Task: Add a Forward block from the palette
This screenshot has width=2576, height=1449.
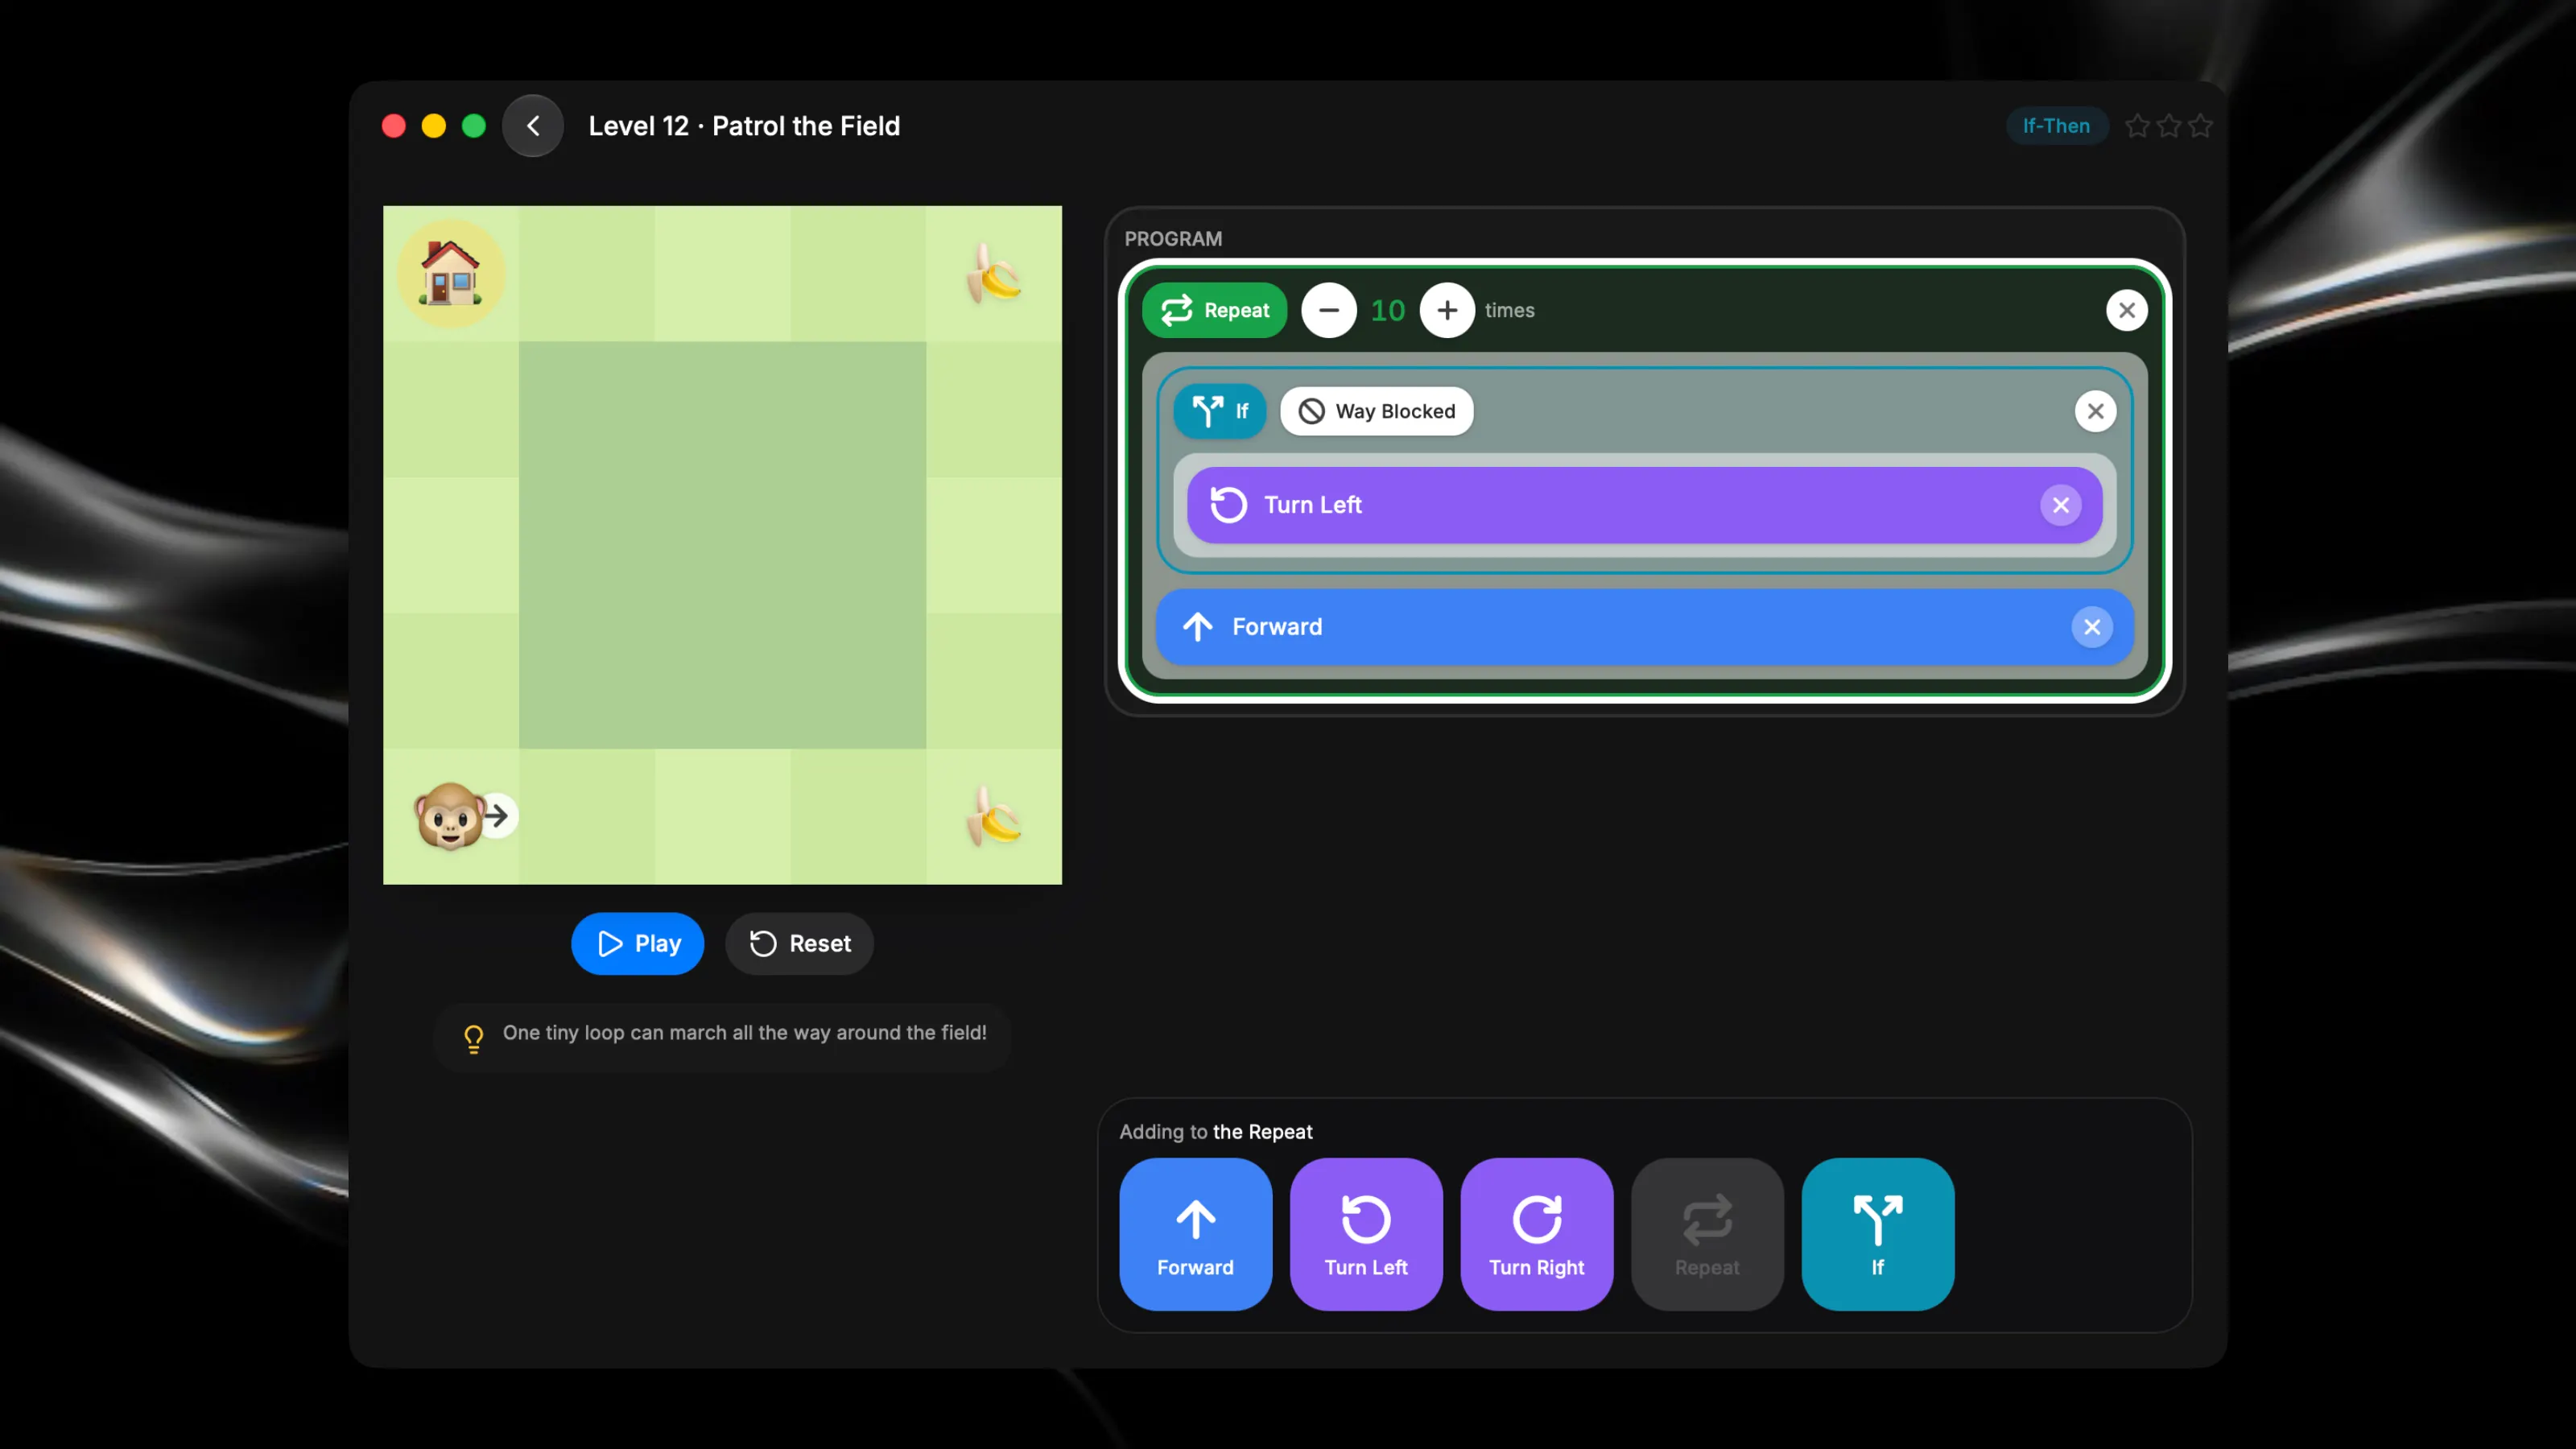Action: click(x=1196, y=1234)
